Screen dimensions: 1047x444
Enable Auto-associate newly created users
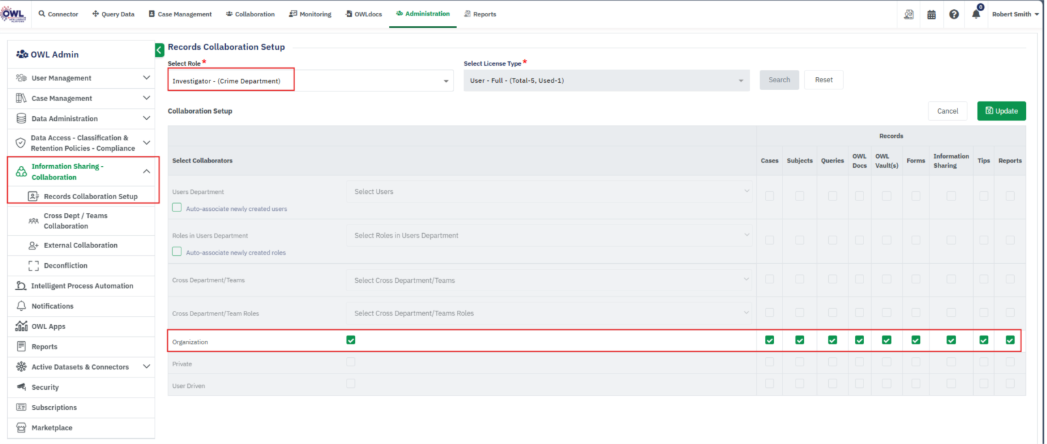(x=177, y=208)
